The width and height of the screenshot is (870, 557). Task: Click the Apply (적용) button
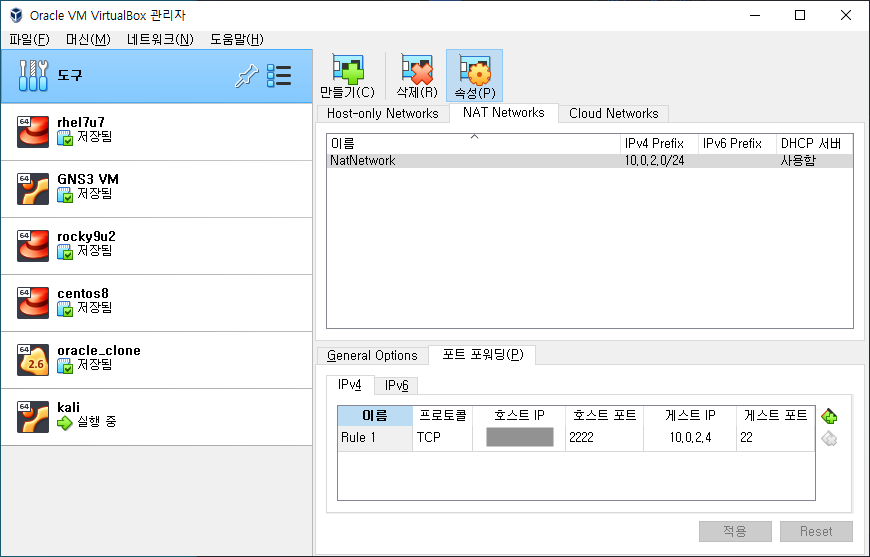(x=735, y=531)
